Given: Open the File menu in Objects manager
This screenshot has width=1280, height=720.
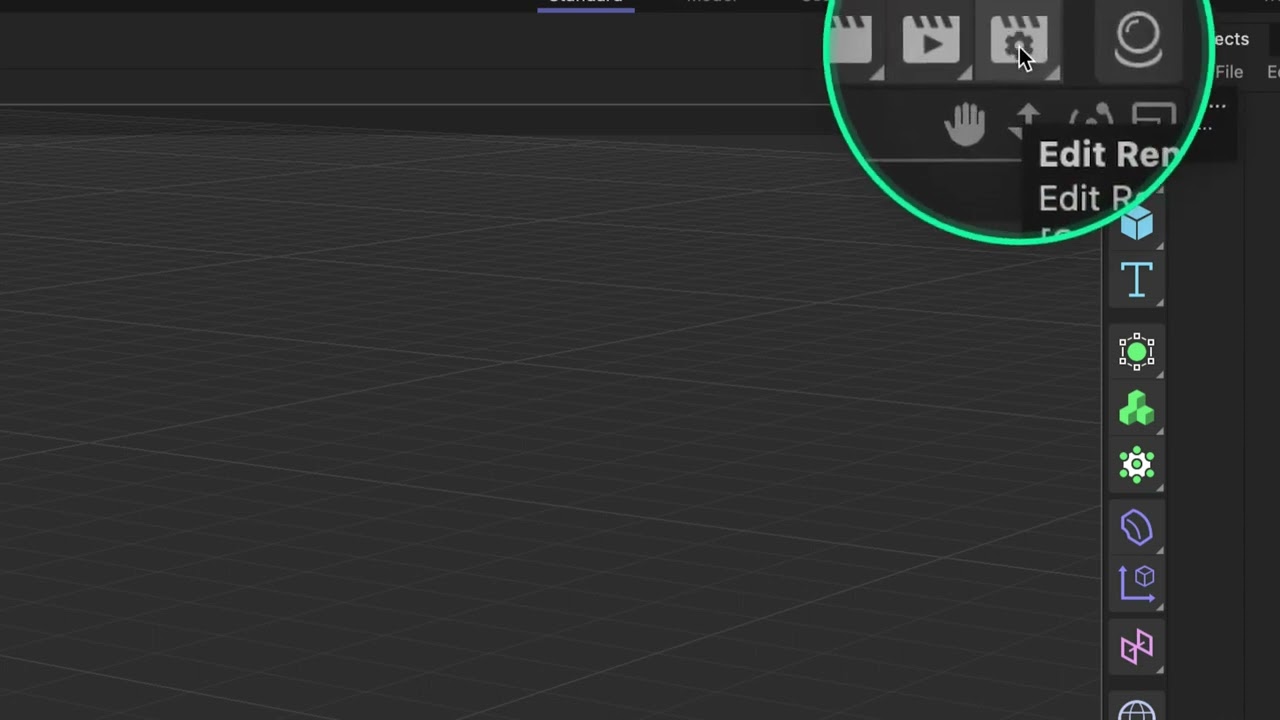Looking at the screenshot, I should click(1229, 72).
